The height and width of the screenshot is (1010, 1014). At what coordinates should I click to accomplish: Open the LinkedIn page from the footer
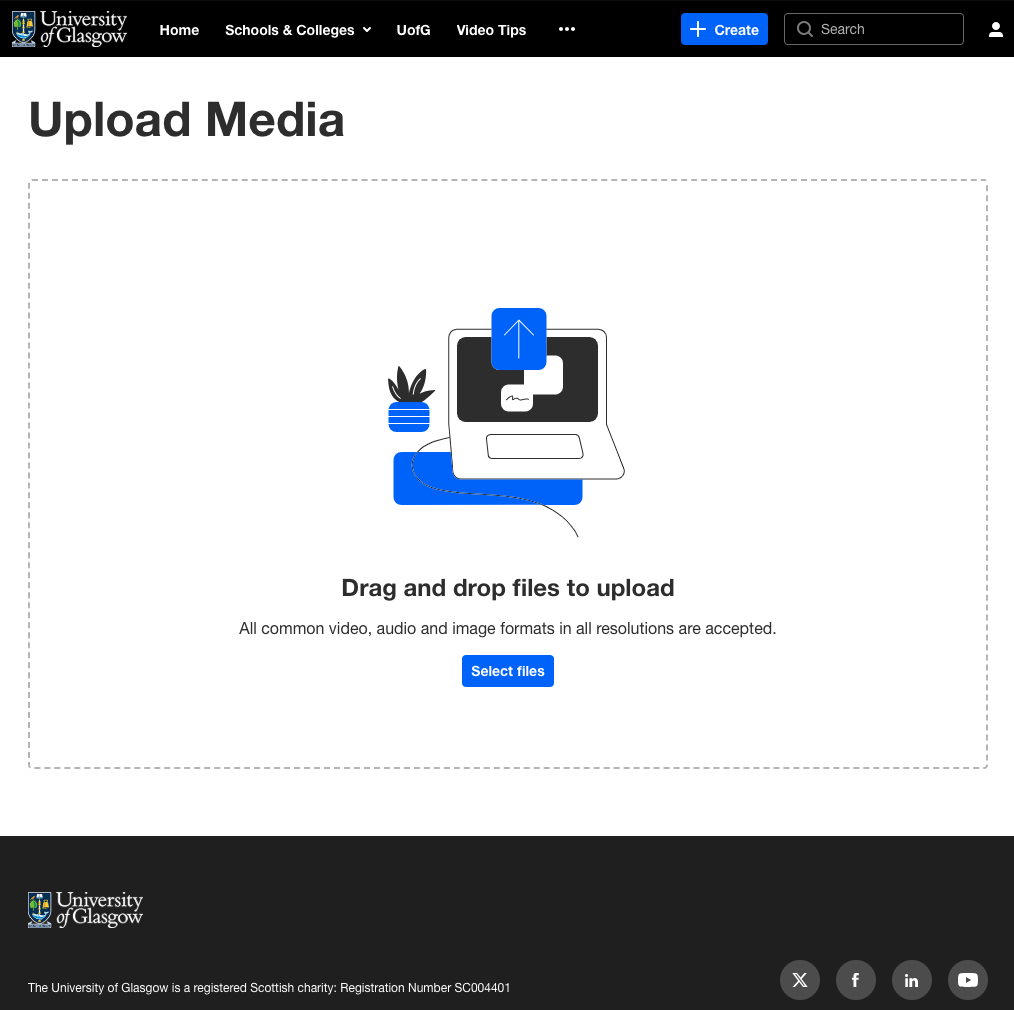pos(911,980)
